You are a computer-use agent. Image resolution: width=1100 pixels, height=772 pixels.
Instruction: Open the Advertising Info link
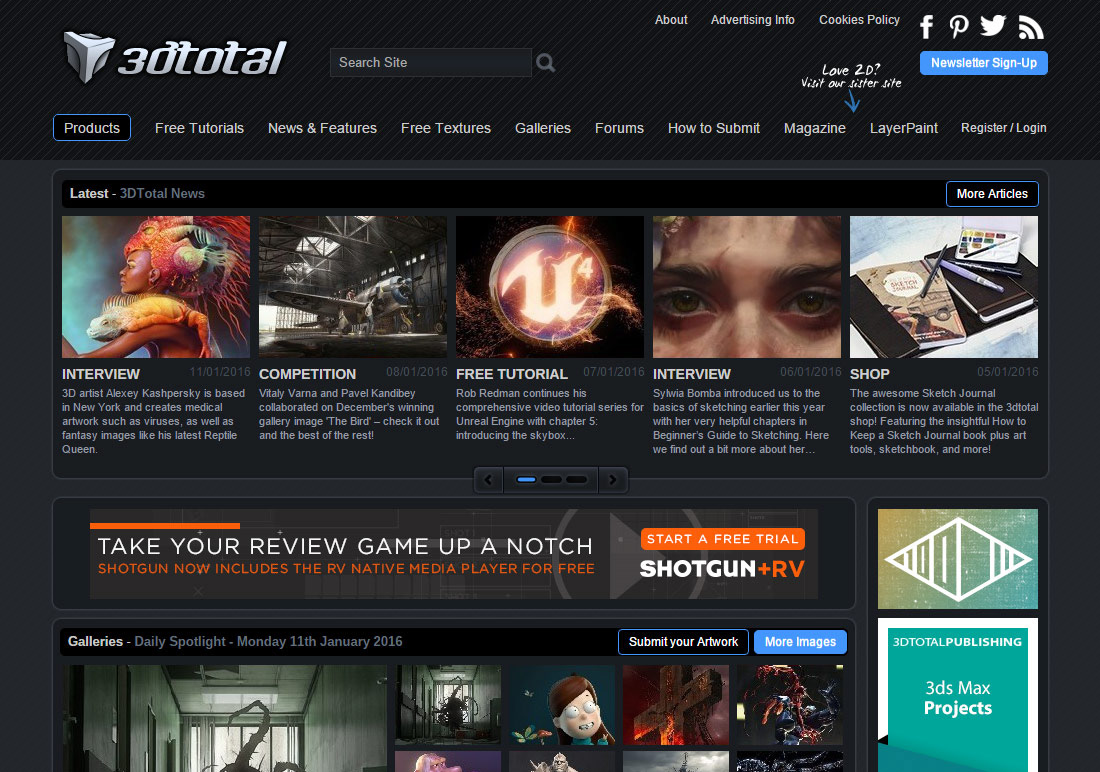pos(753,20)
